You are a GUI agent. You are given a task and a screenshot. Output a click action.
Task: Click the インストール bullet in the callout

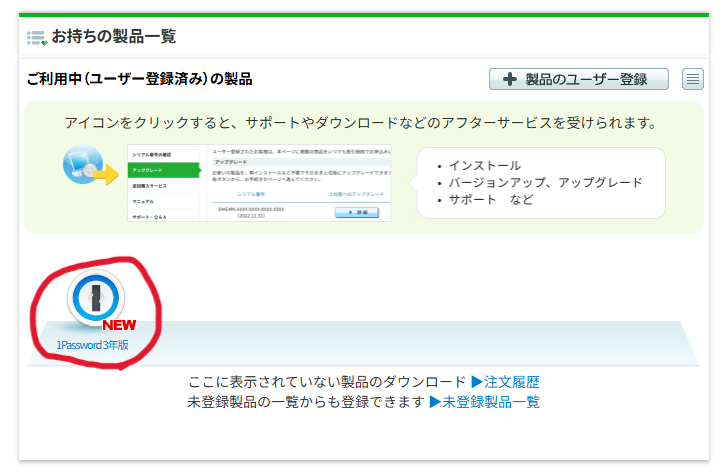coord(485,165)
